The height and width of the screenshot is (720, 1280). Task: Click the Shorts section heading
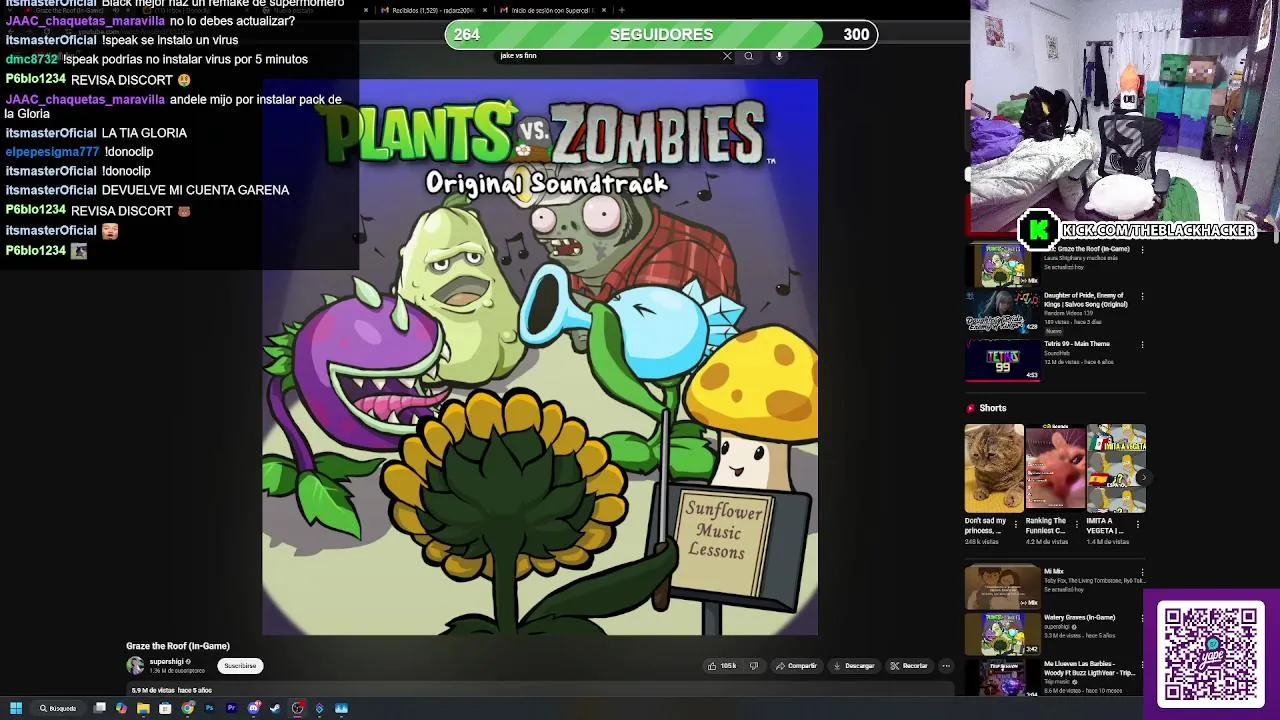(x=993, y=408)
